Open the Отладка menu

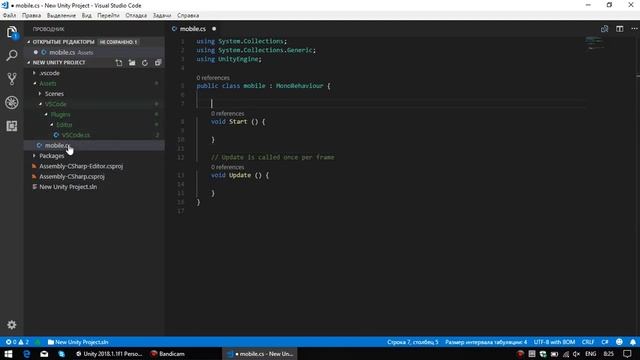tap(136, 16)
